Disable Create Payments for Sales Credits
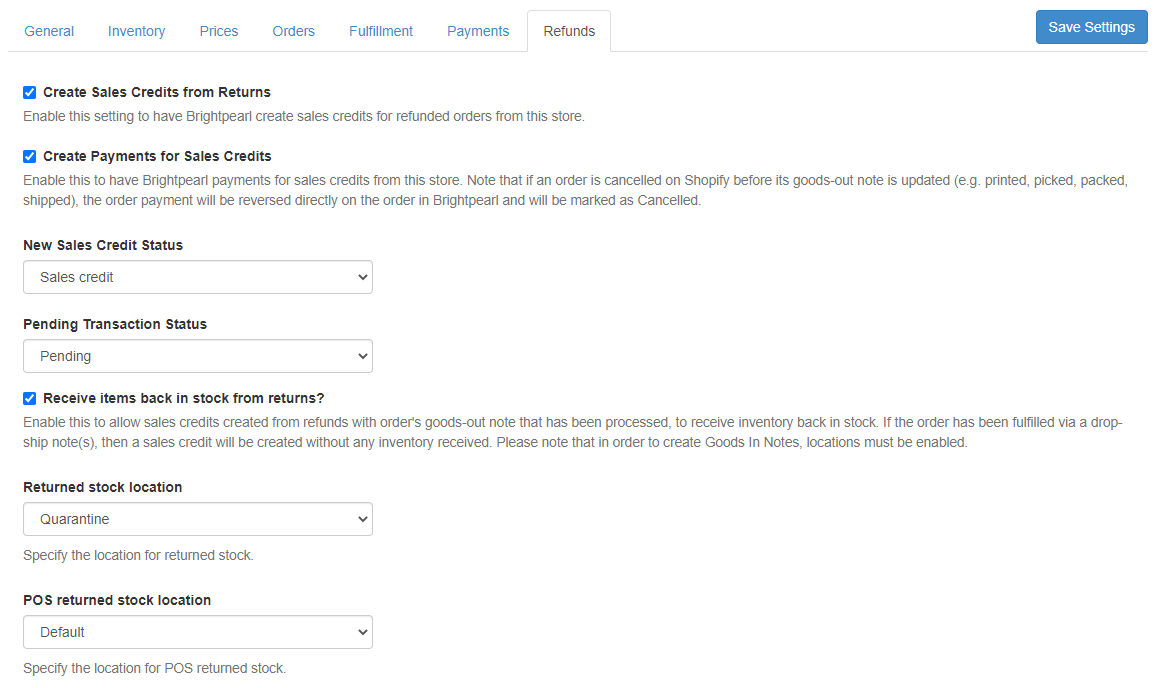 29,156
